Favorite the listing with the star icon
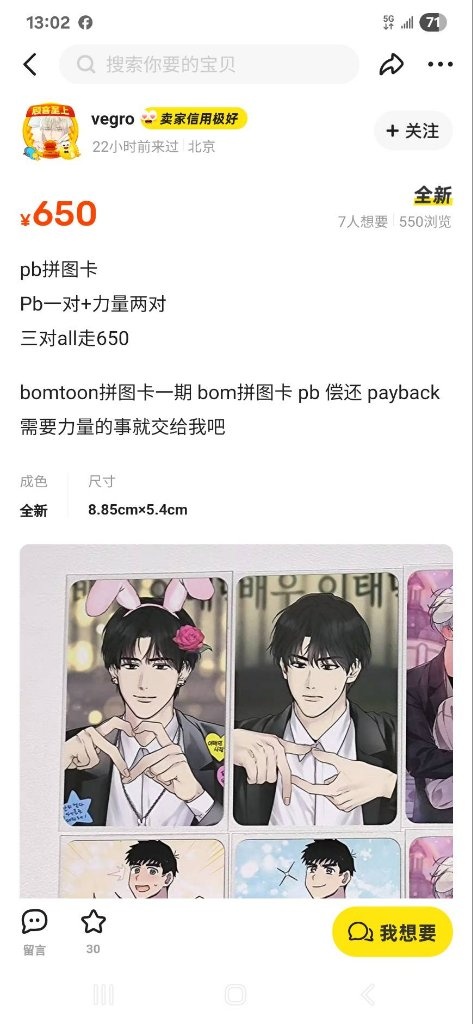This screenshot has height=1024, width=473. 93,921
